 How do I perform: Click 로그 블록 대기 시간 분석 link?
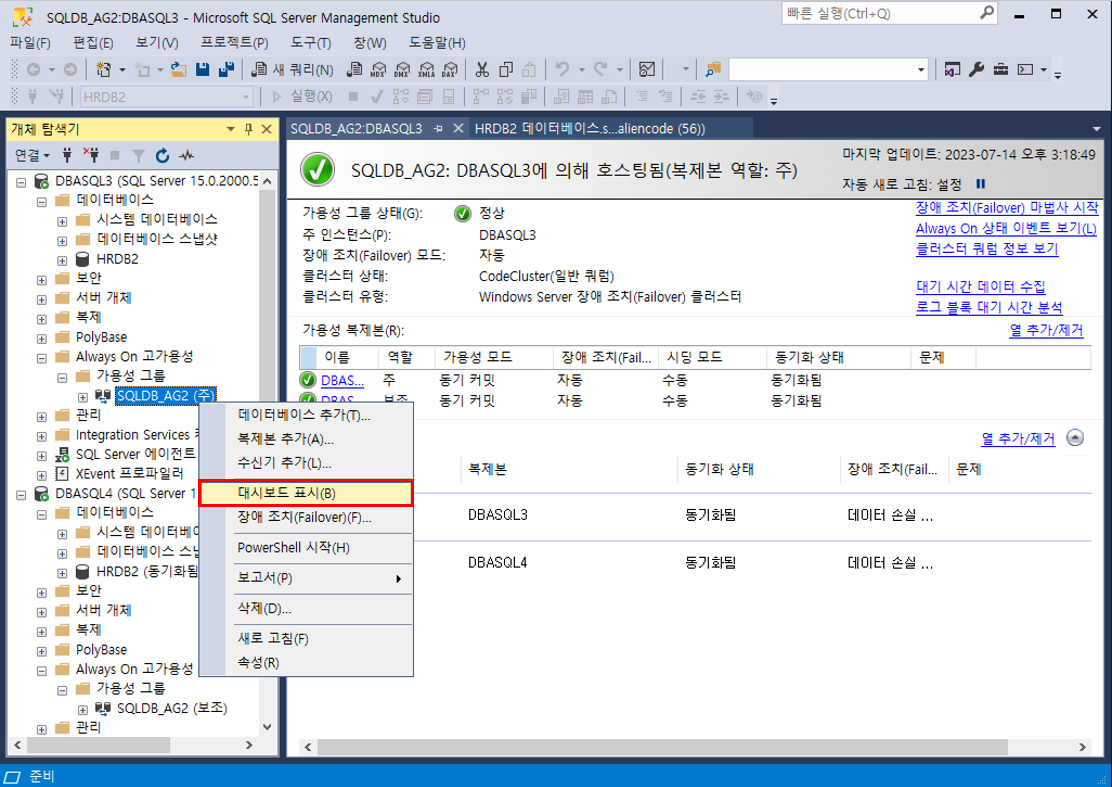pos(989,307)
